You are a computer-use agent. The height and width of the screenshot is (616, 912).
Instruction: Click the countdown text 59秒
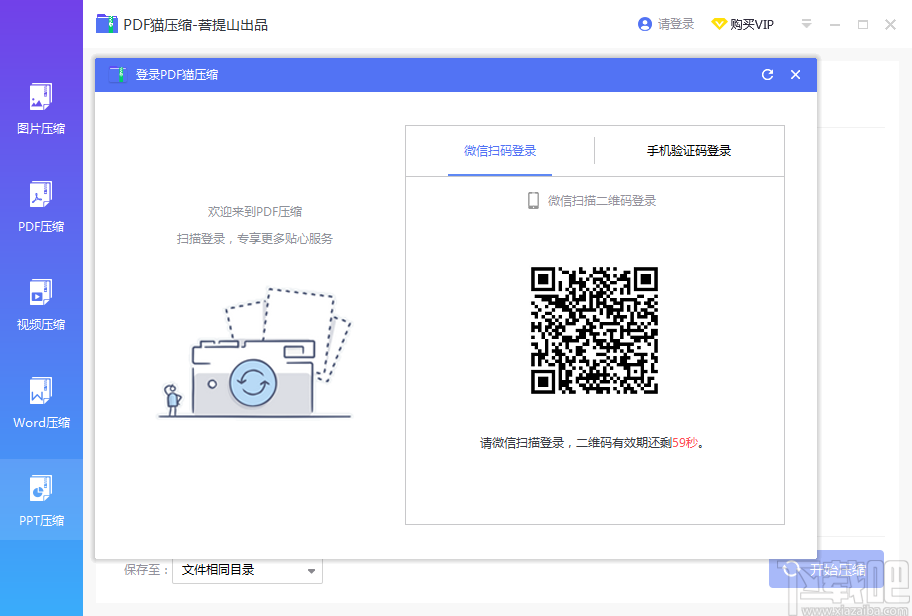(685, 443)
